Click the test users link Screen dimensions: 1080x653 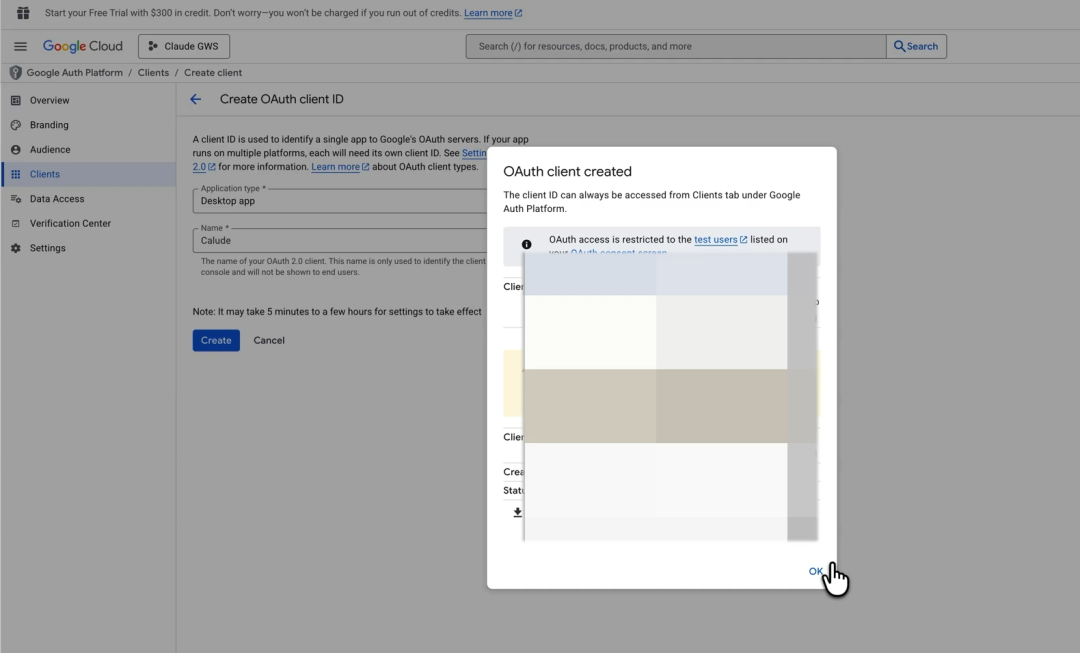(x=716, y=240)
